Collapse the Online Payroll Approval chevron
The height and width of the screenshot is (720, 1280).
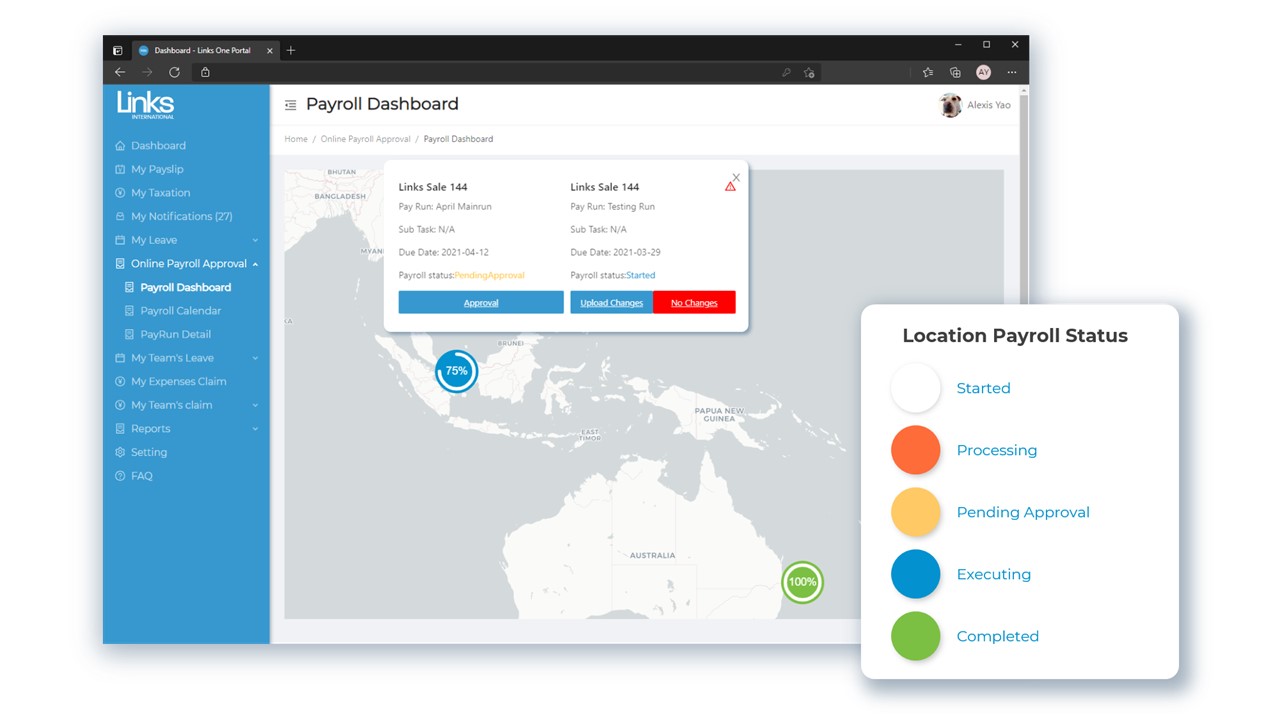255,264
